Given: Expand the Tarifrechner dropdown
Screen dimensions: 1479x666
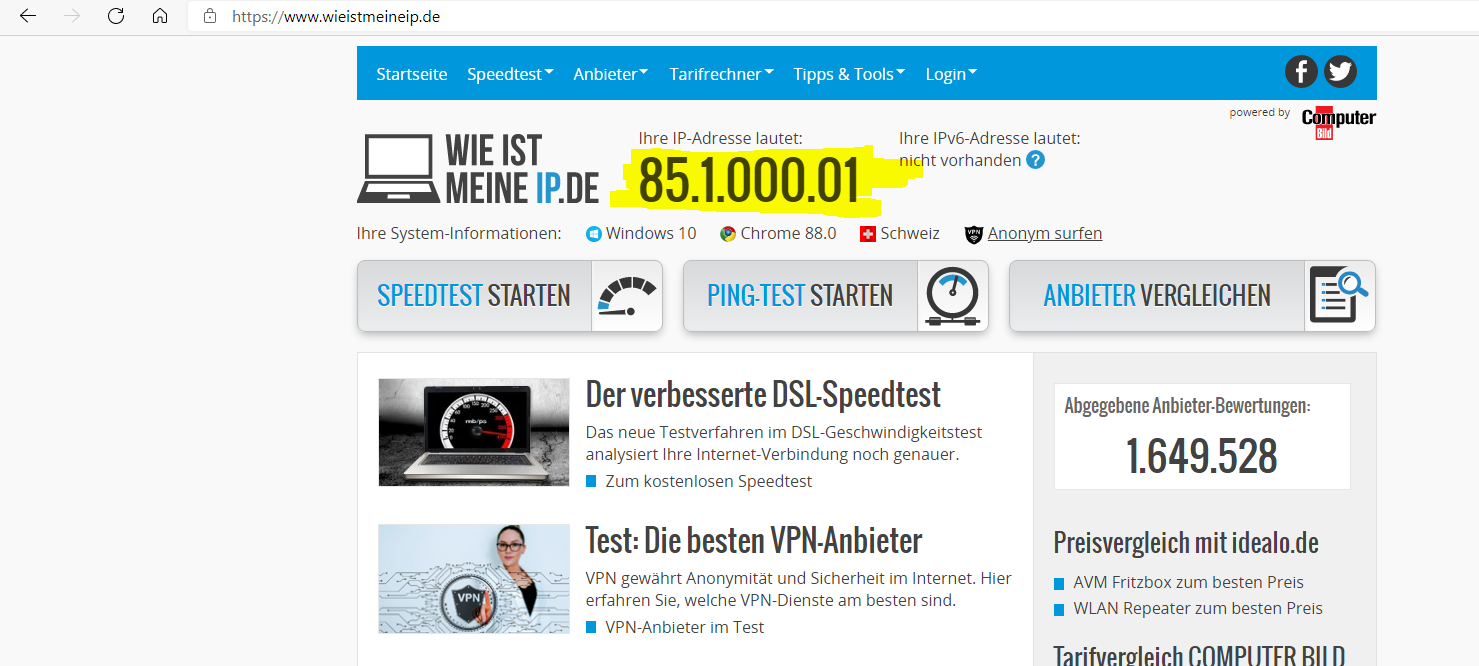Looking at the screenshot, I should point(721,74).
